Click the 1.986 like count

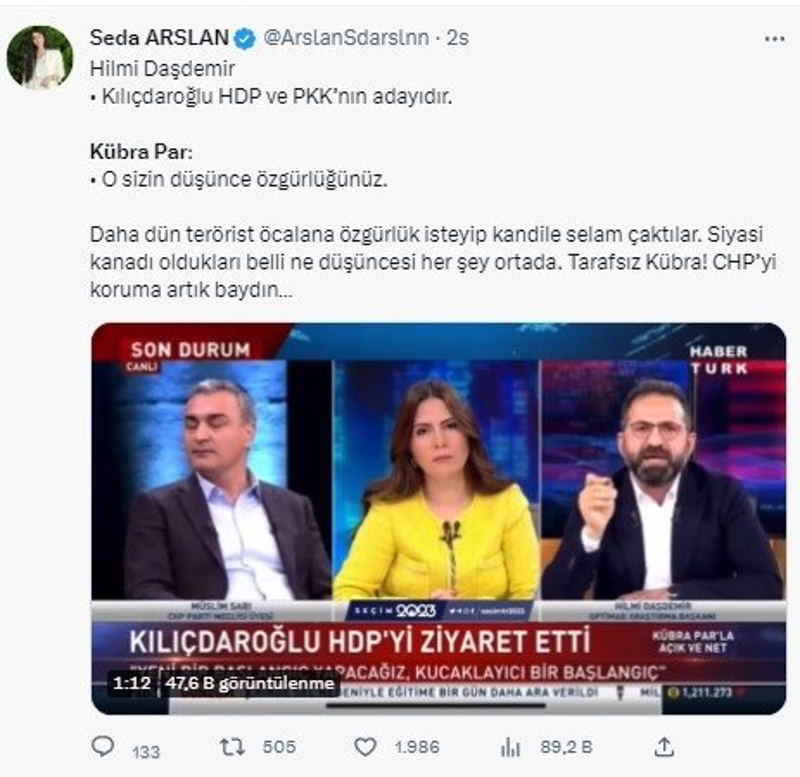click(x=417, y=747)
